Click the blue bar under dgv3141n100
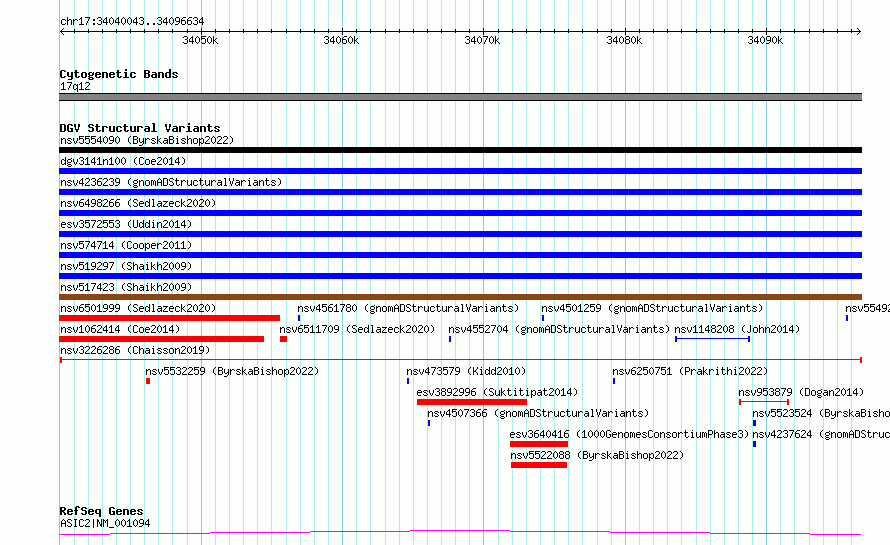The width and height of the screenshot is (890, 545). 460,171
